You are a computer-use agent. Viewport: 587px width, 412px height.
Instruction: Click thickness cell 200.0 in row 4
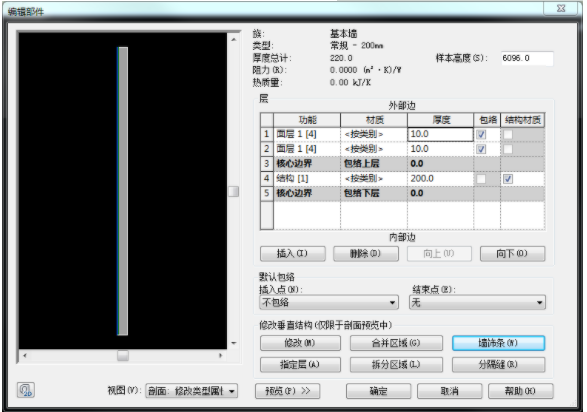[x=440, y=178]
